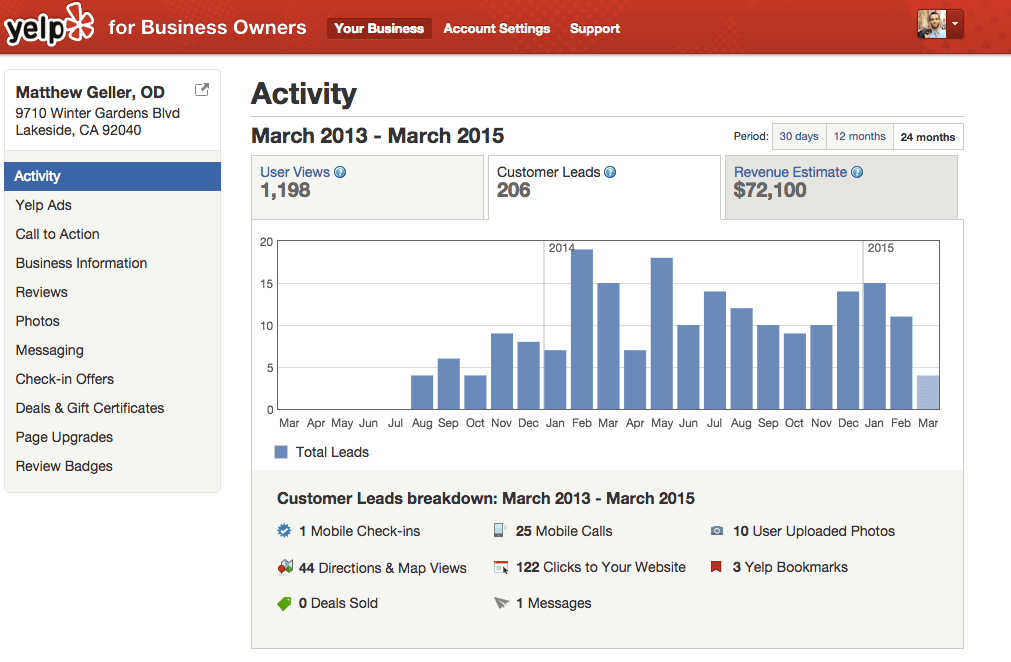Click the help icon next to Revenue Estimate
This screenshot has height=662, width=1011.
click(857, 172)
